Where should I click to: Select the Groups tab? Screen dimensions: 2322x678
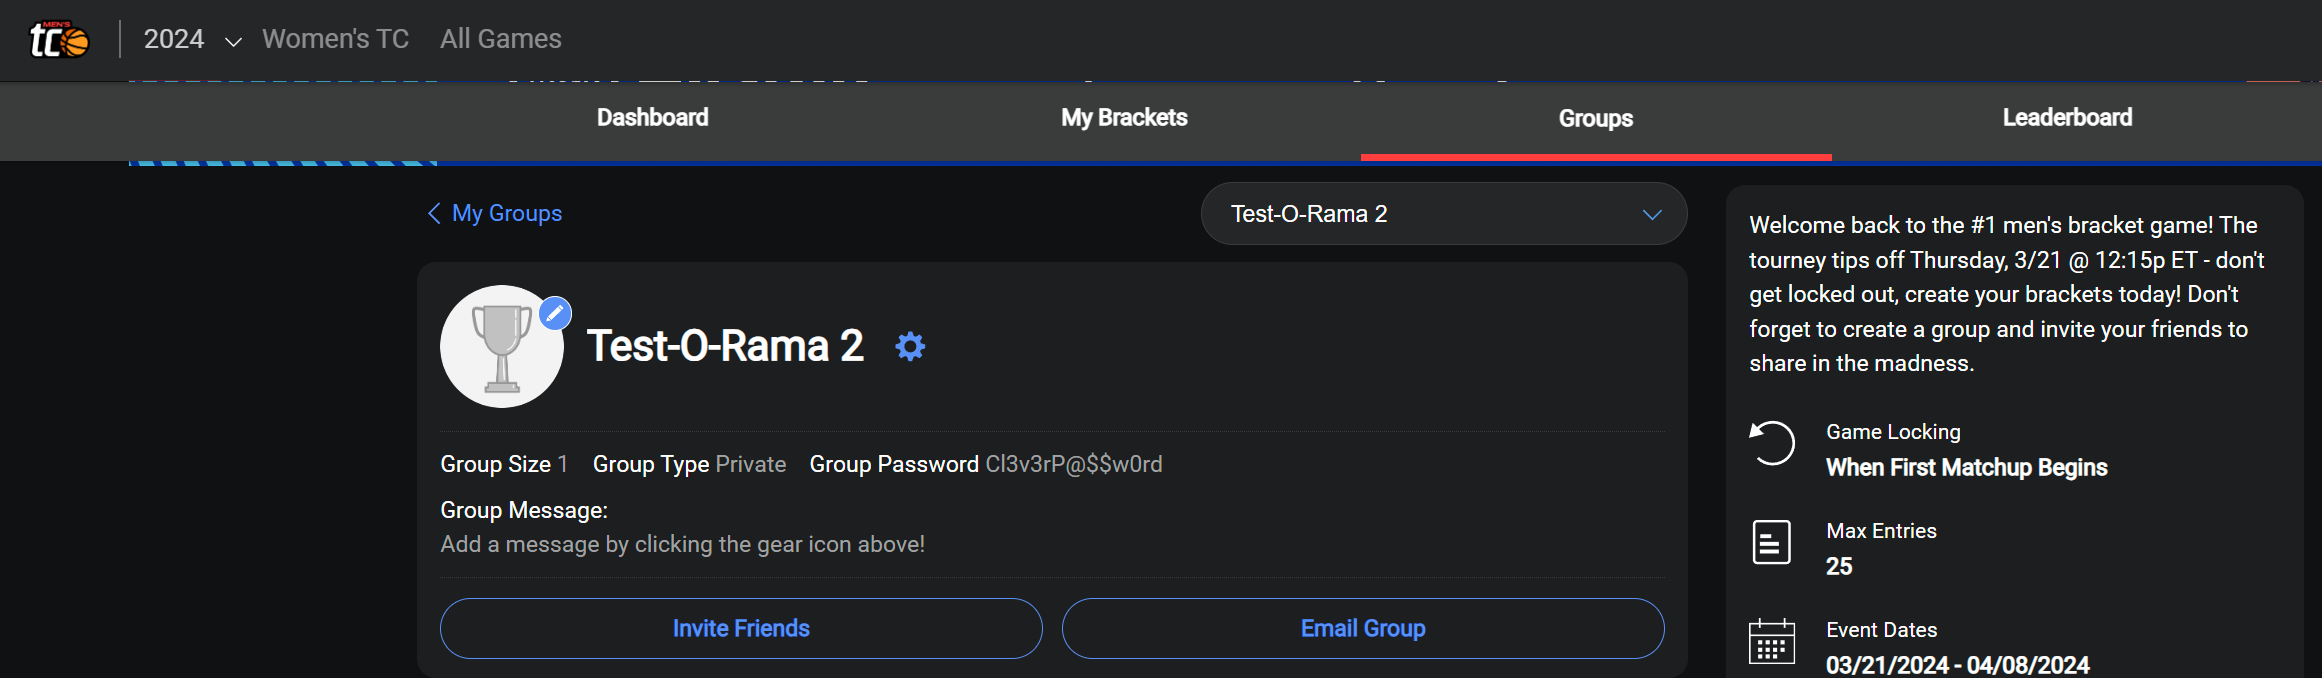tap(1596, 119)
